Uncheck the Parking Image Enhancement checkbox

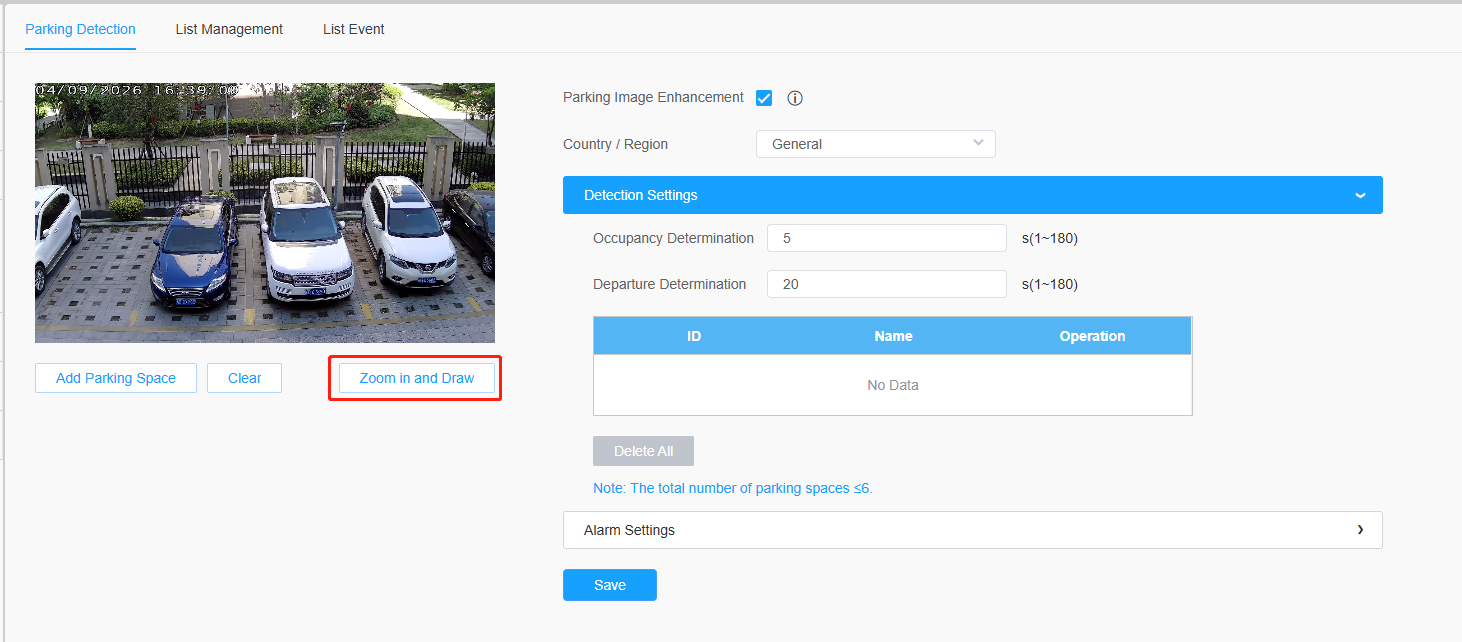(x=764, y=98)
